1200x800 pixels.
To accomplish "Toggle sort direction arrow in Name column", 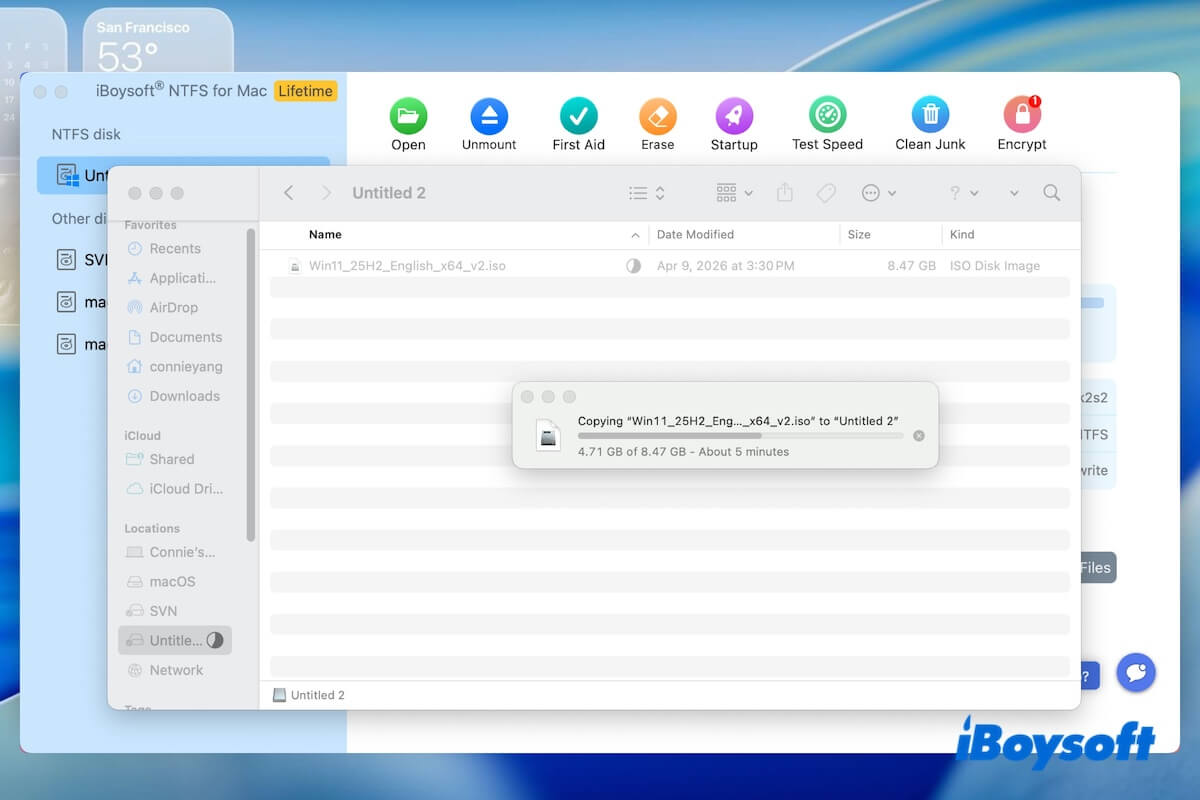I will pyautogui.click(x=635, y=235).
